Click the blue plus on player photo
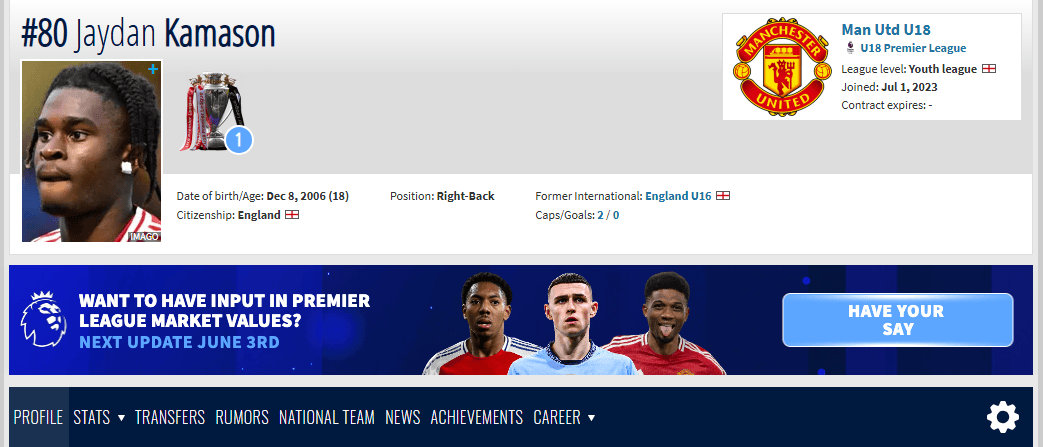Screen dimensions: 1043x447 [x=153, y=69]
